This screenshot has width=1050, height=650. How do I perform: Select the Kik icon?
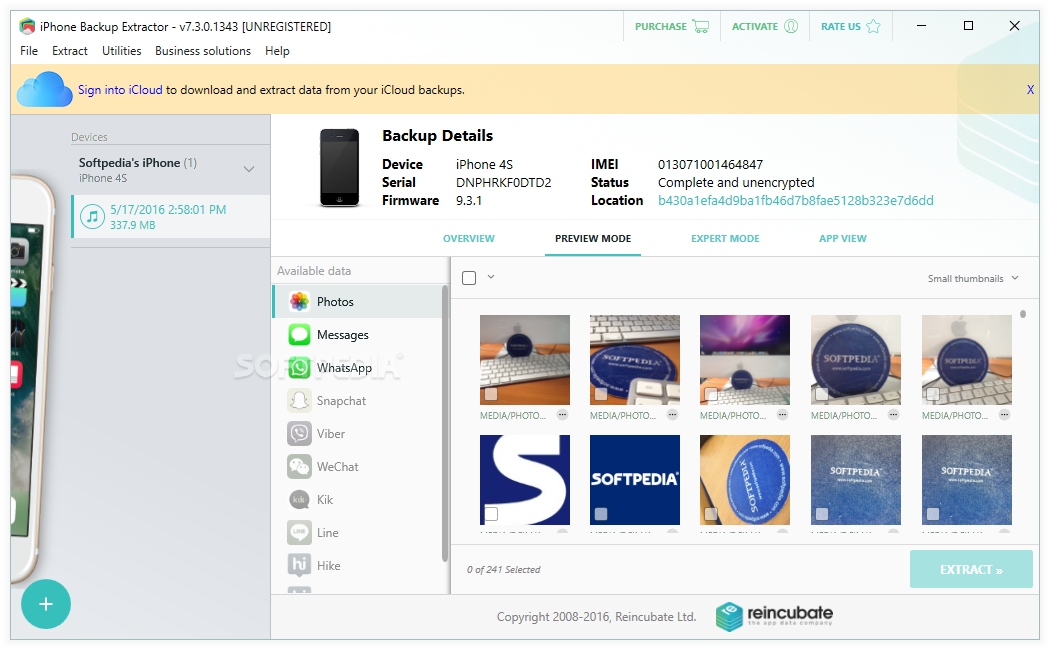299,499
